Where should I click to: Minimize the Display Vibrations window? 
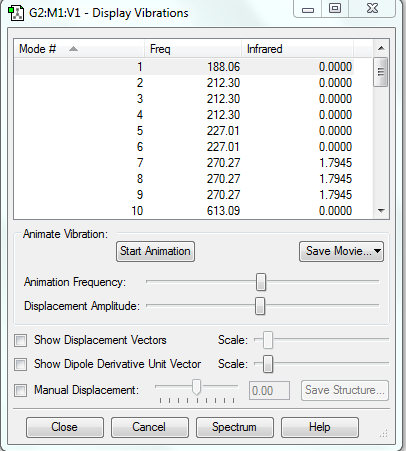pyautogui.click(x=308, y=9)
